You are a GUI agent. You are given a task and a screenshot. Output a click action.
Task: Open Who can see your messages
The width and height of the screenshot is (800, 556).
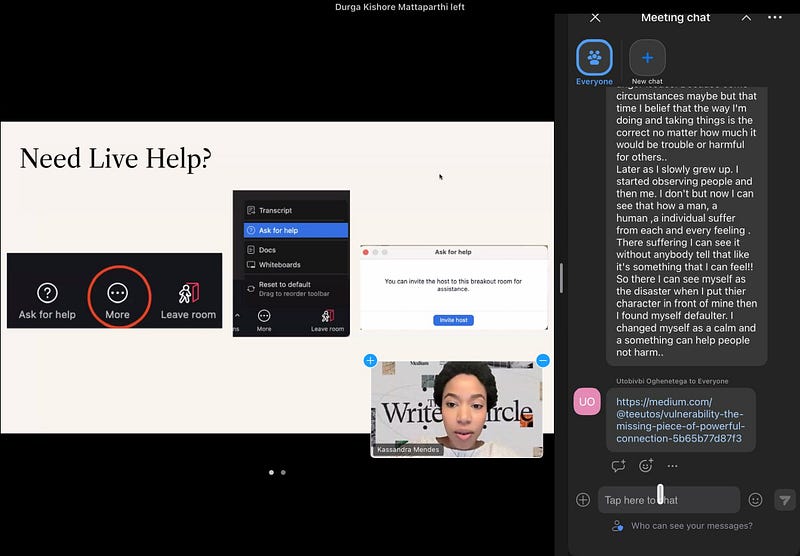click(x=682, y=526)
